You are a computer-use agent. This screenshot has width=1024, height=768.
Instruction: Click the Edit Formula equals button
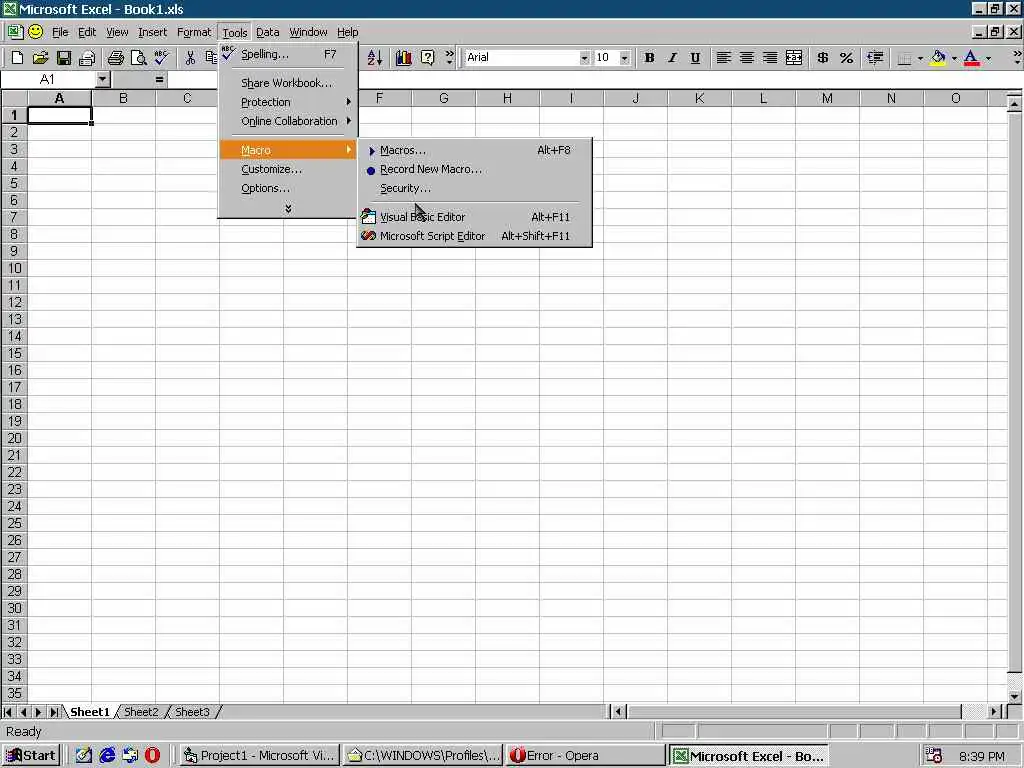(x=159, y=80)
